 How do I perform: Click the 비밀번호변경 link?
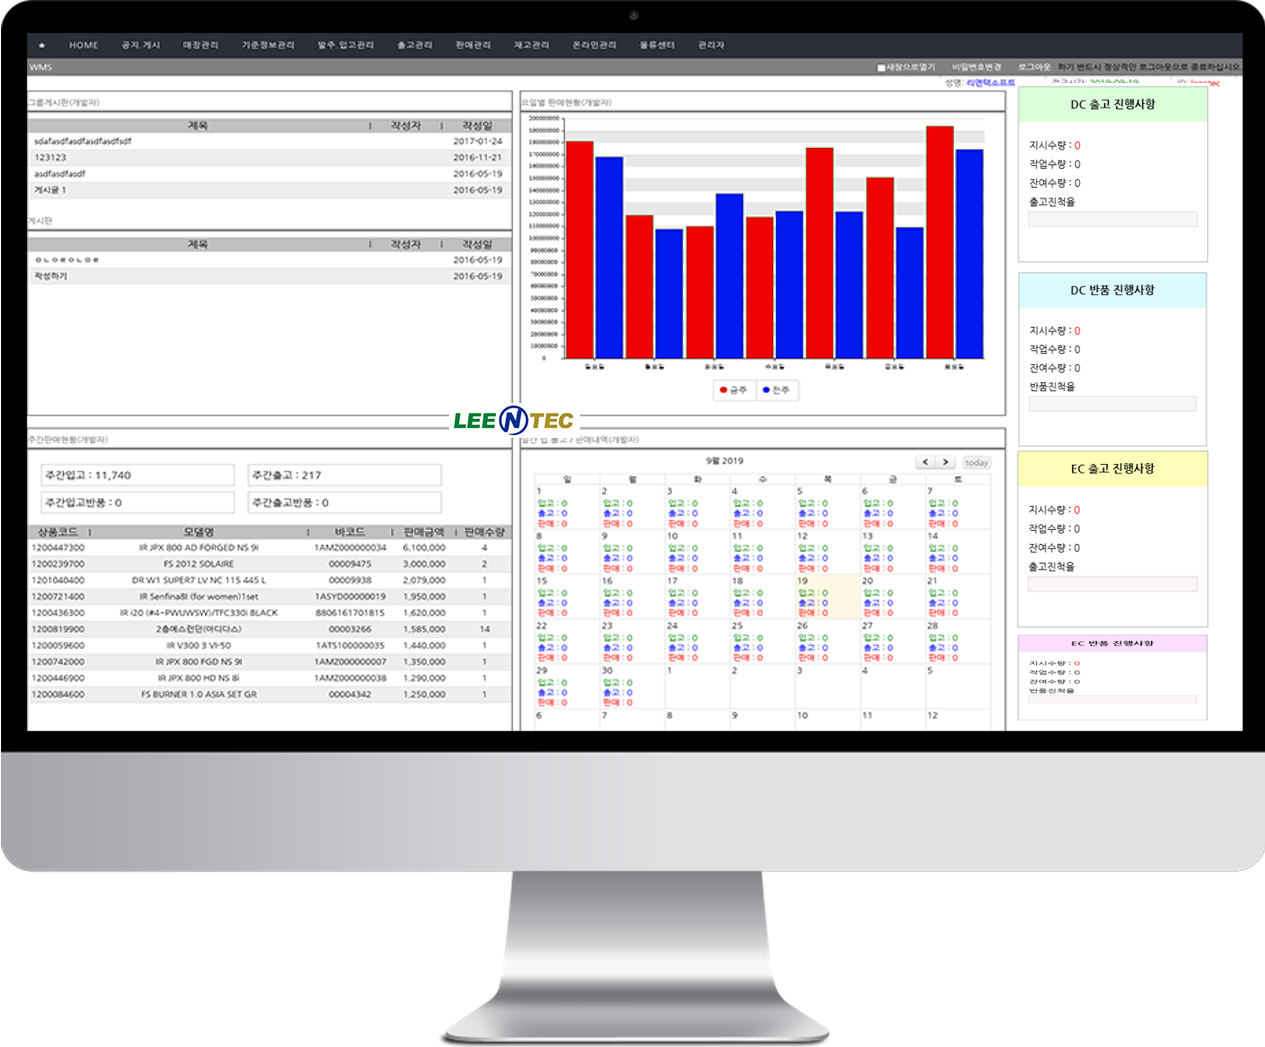coord(977,67)
